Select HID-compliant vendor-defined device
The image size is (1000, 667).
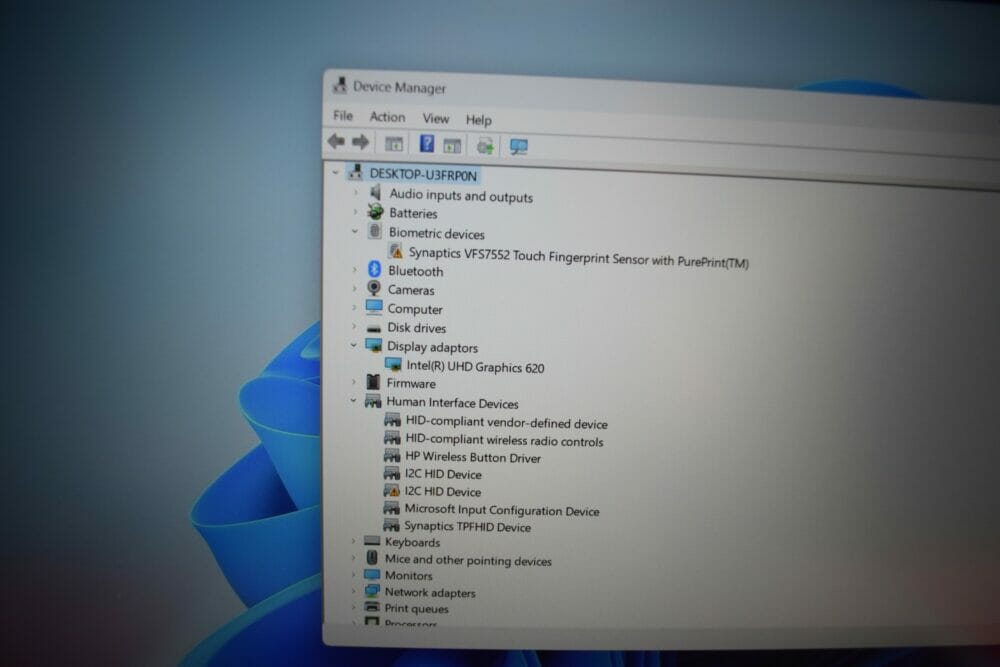pos(506,423)
